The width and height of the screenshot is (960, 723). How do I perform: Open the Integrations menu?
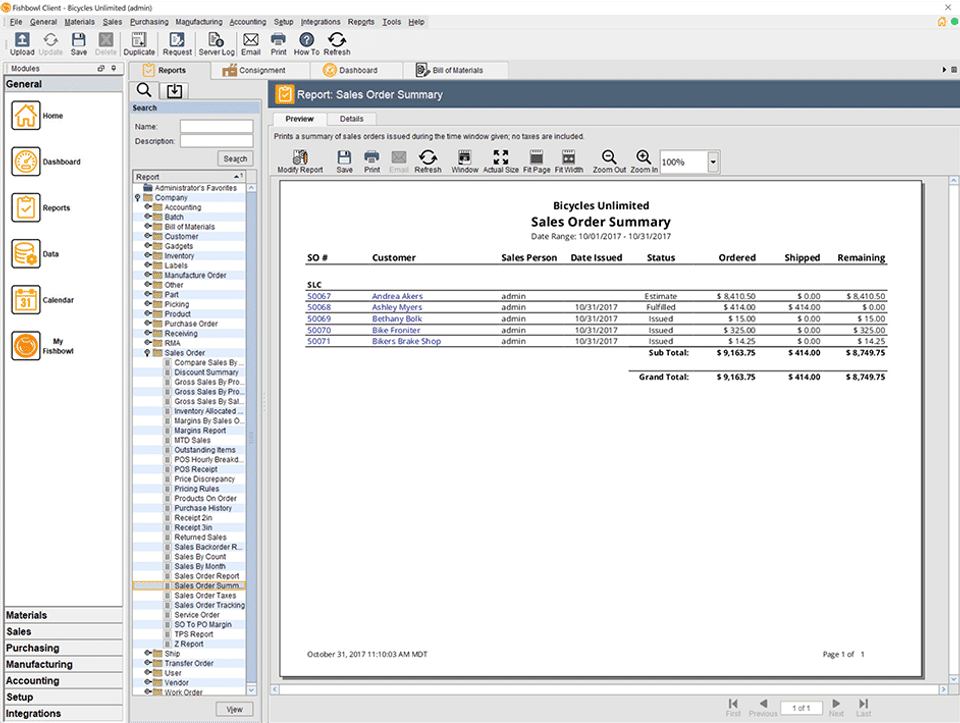[x=320, y=22]
